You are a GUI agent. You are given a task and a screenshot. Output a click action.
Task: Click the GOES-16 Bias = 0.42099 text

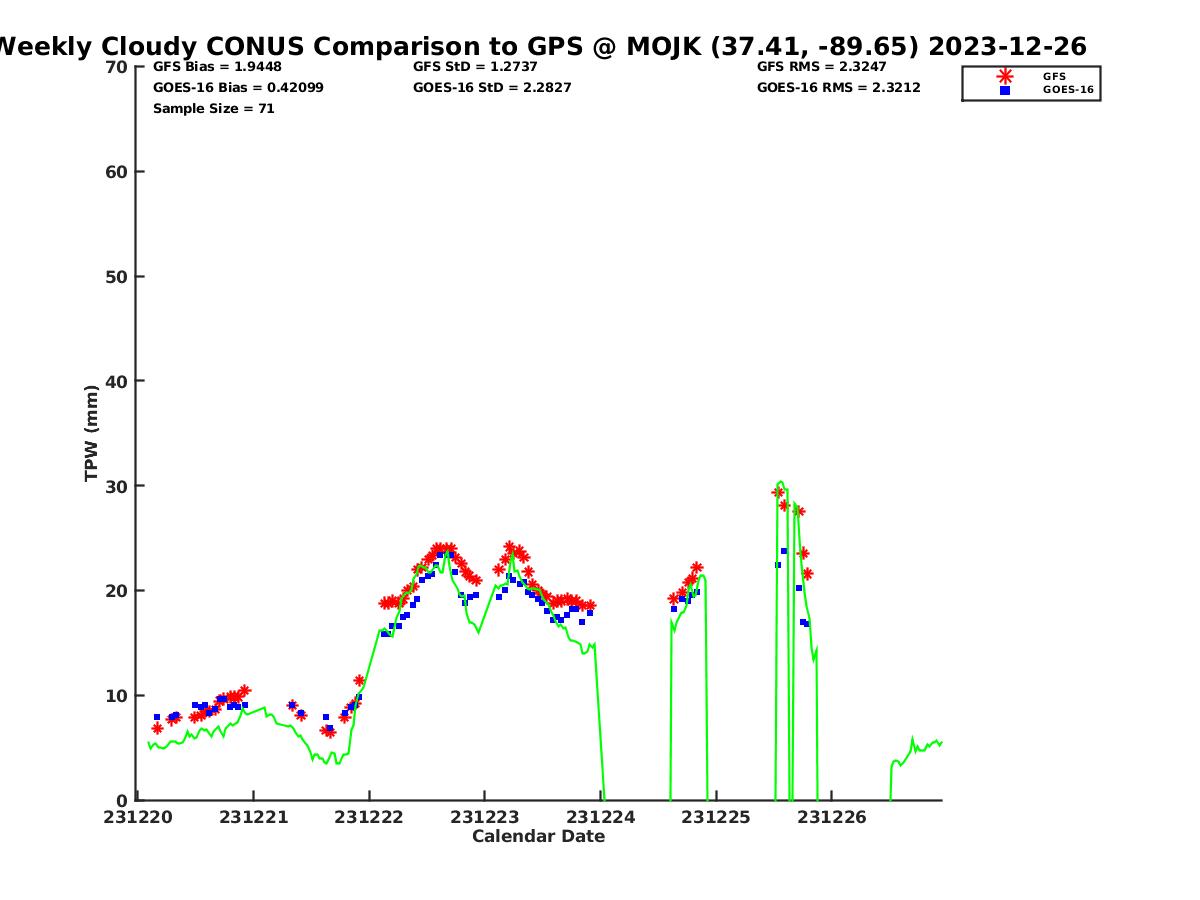238,88
